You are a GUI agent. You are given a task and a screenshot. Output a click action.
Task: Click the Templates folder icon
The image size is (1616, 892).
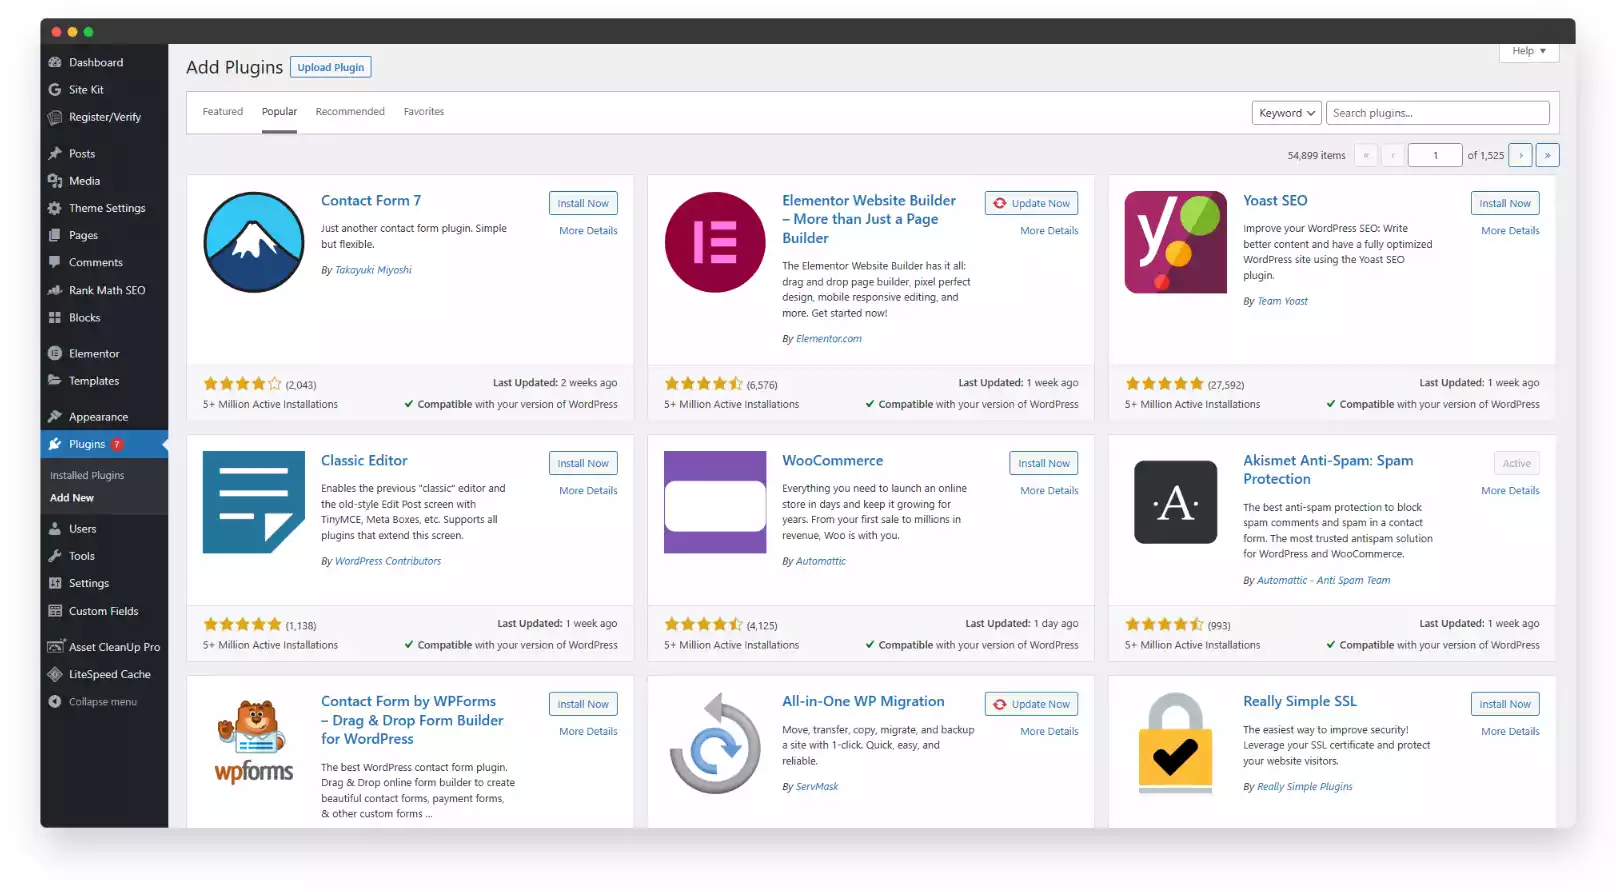(x=55, y=381)
